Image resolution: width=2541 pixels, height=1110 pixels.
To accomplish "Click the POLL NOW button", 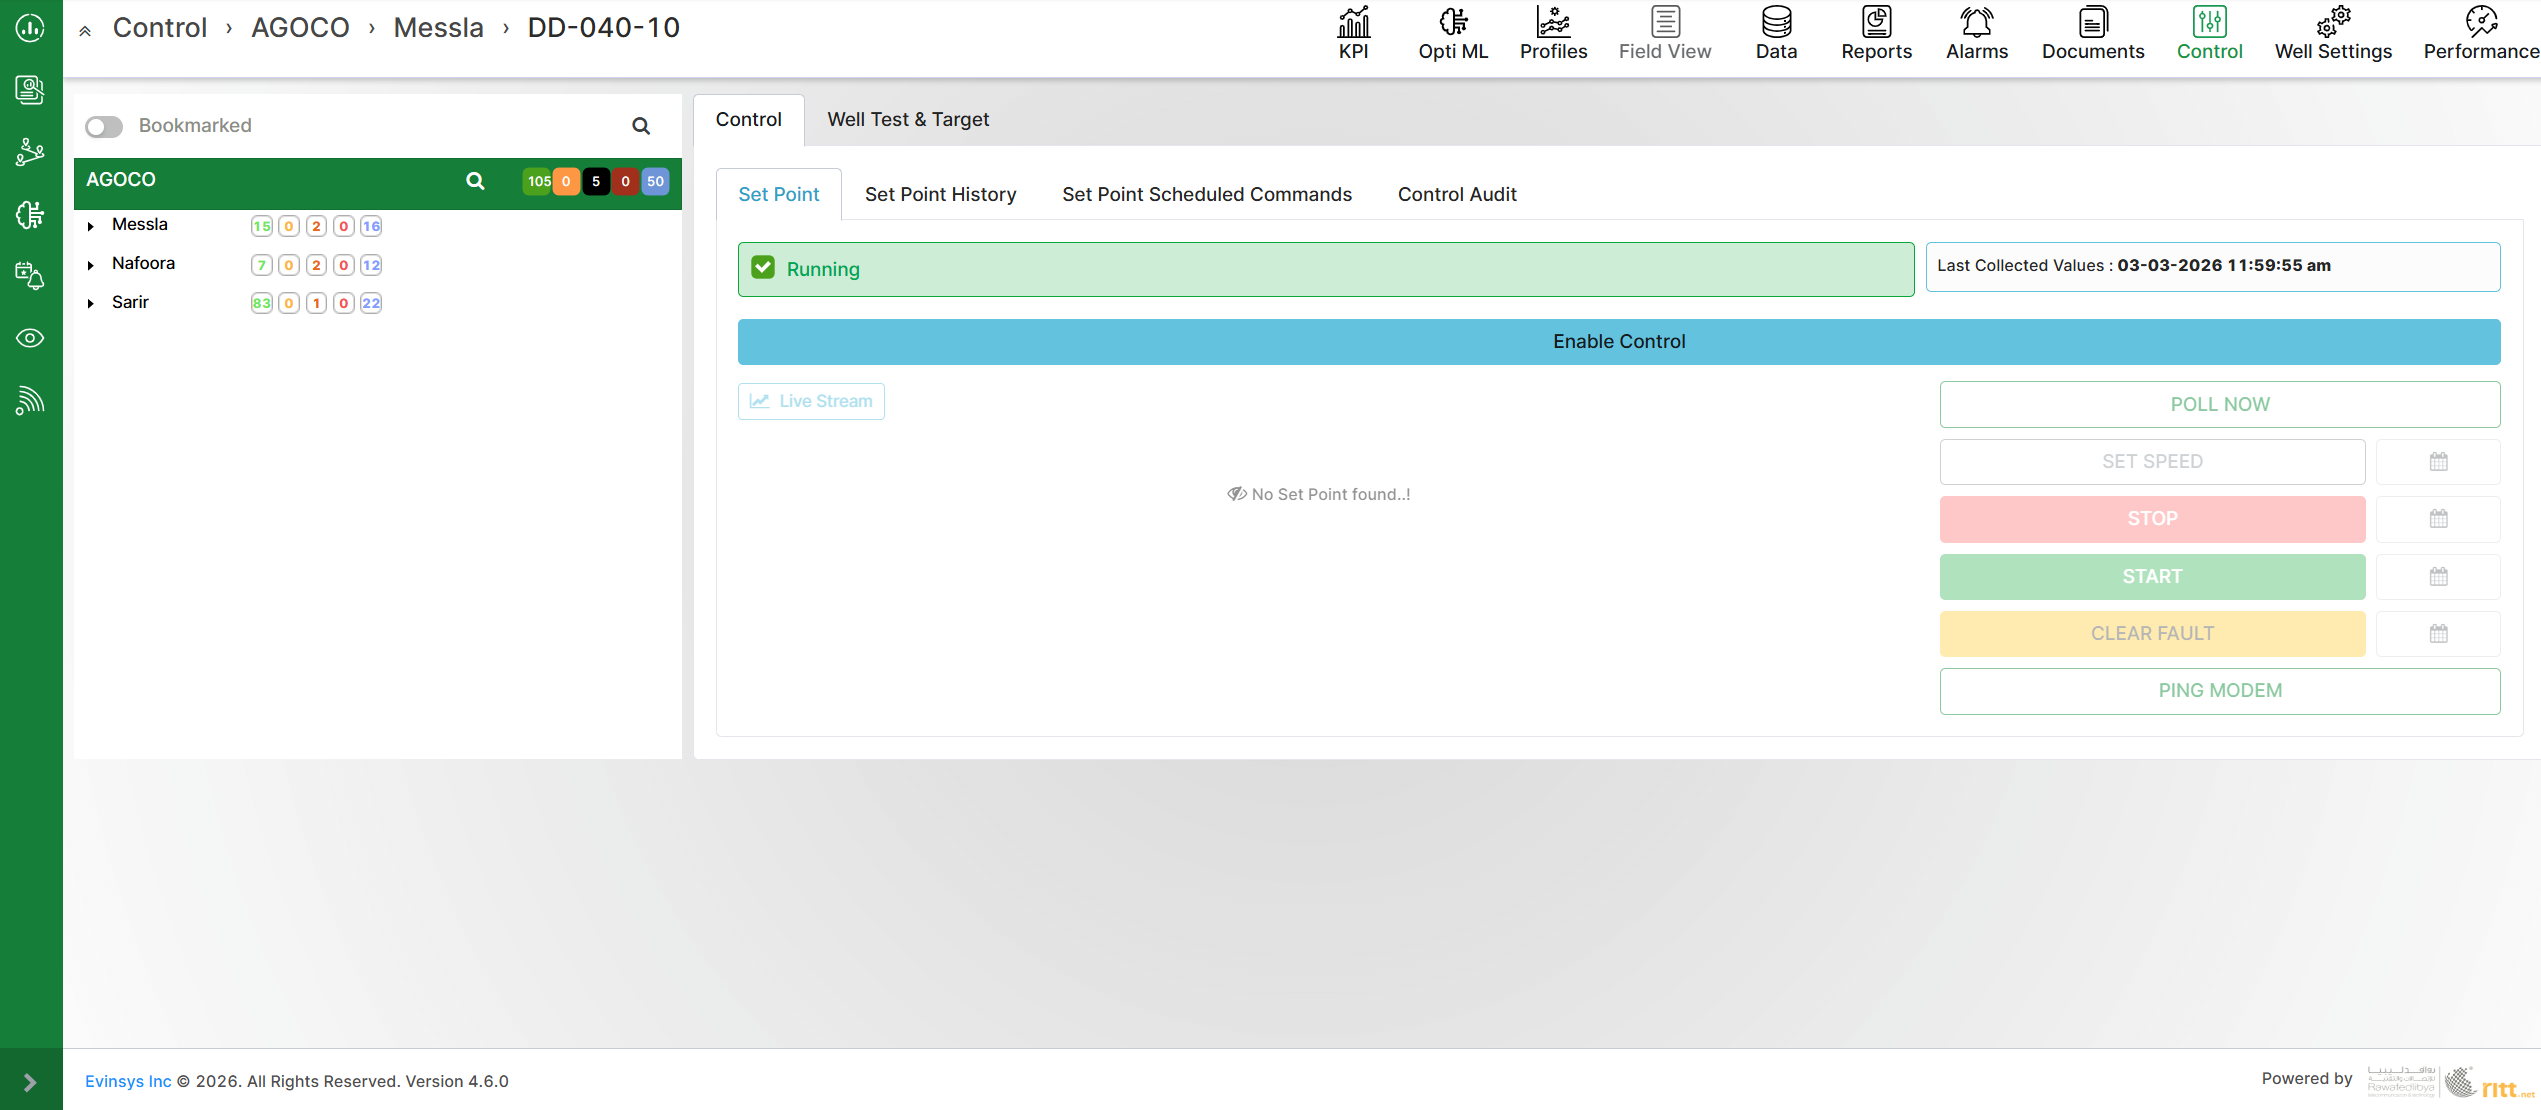I will tap(2219, 404).
